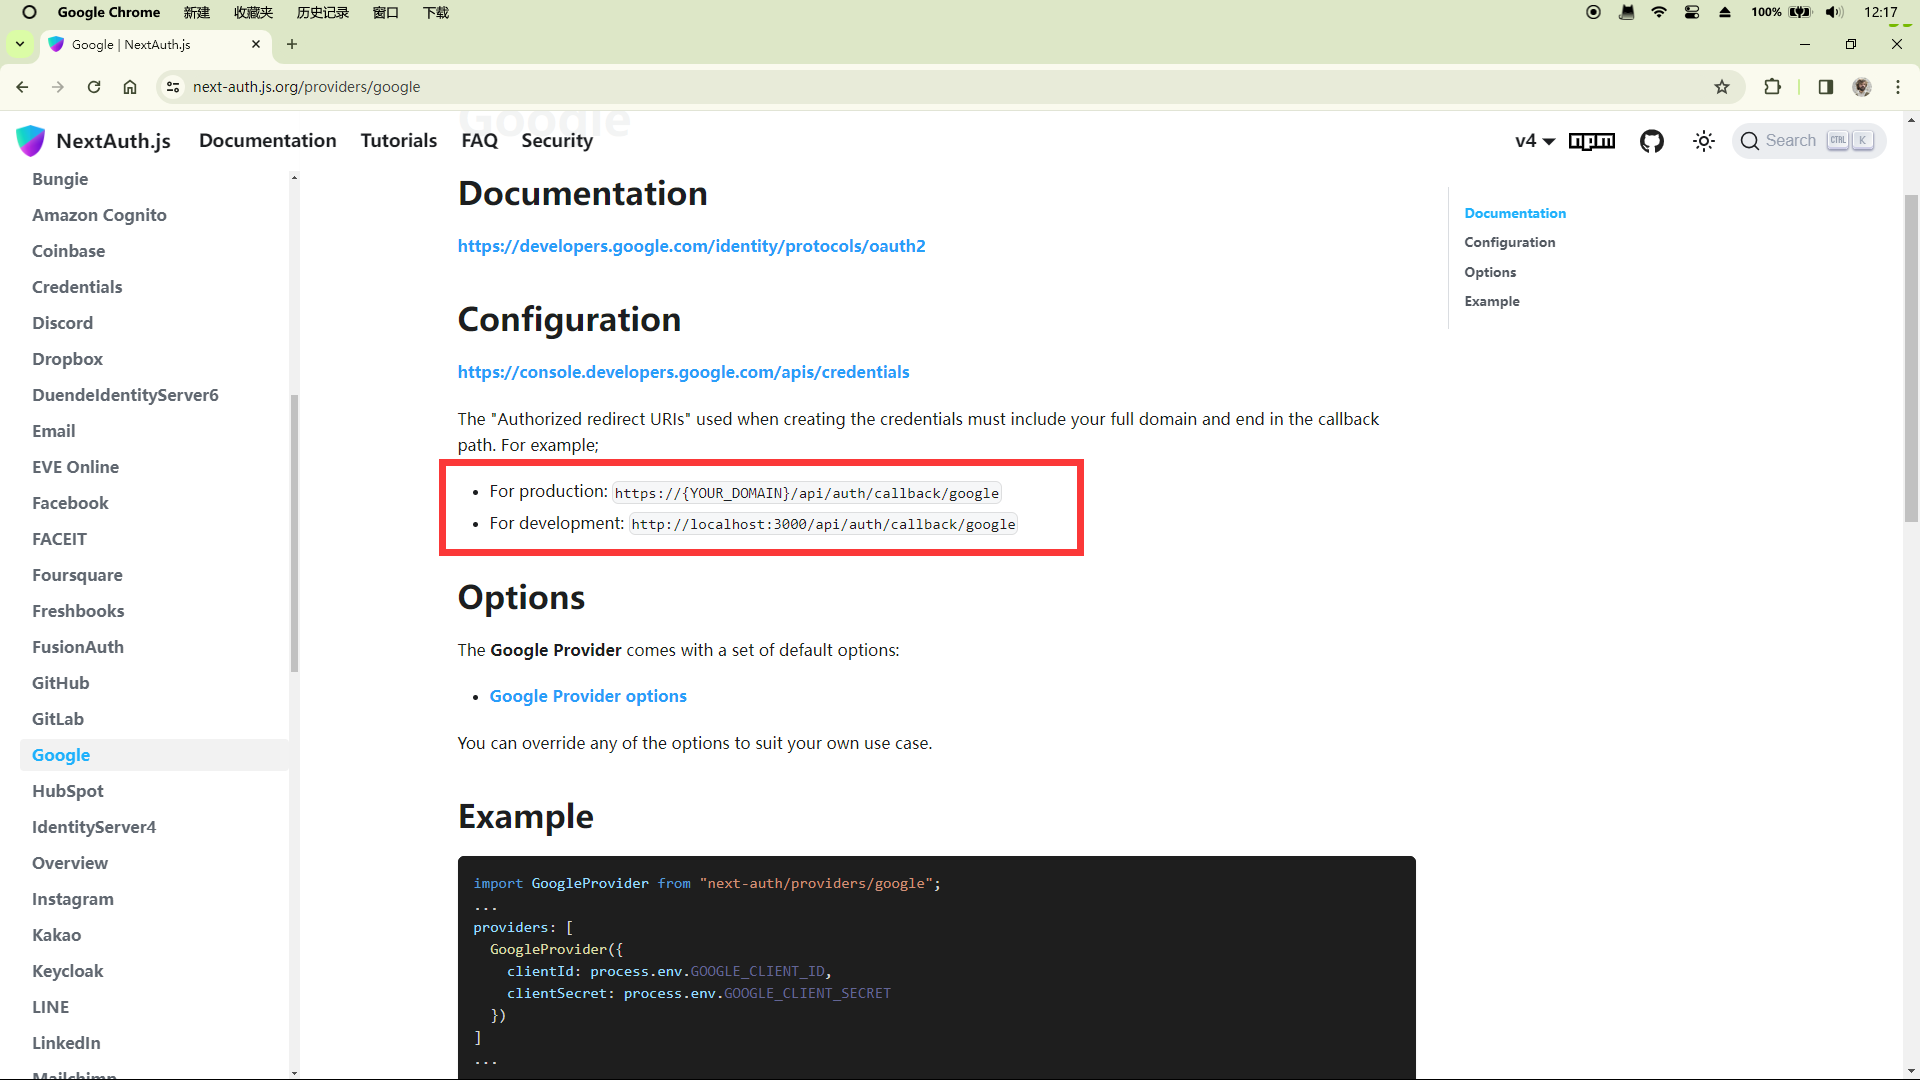The height and width of the screenshot is (1080, 1920).
Task: Select GitLab provider in sidebar
Action: pos(58,719)
